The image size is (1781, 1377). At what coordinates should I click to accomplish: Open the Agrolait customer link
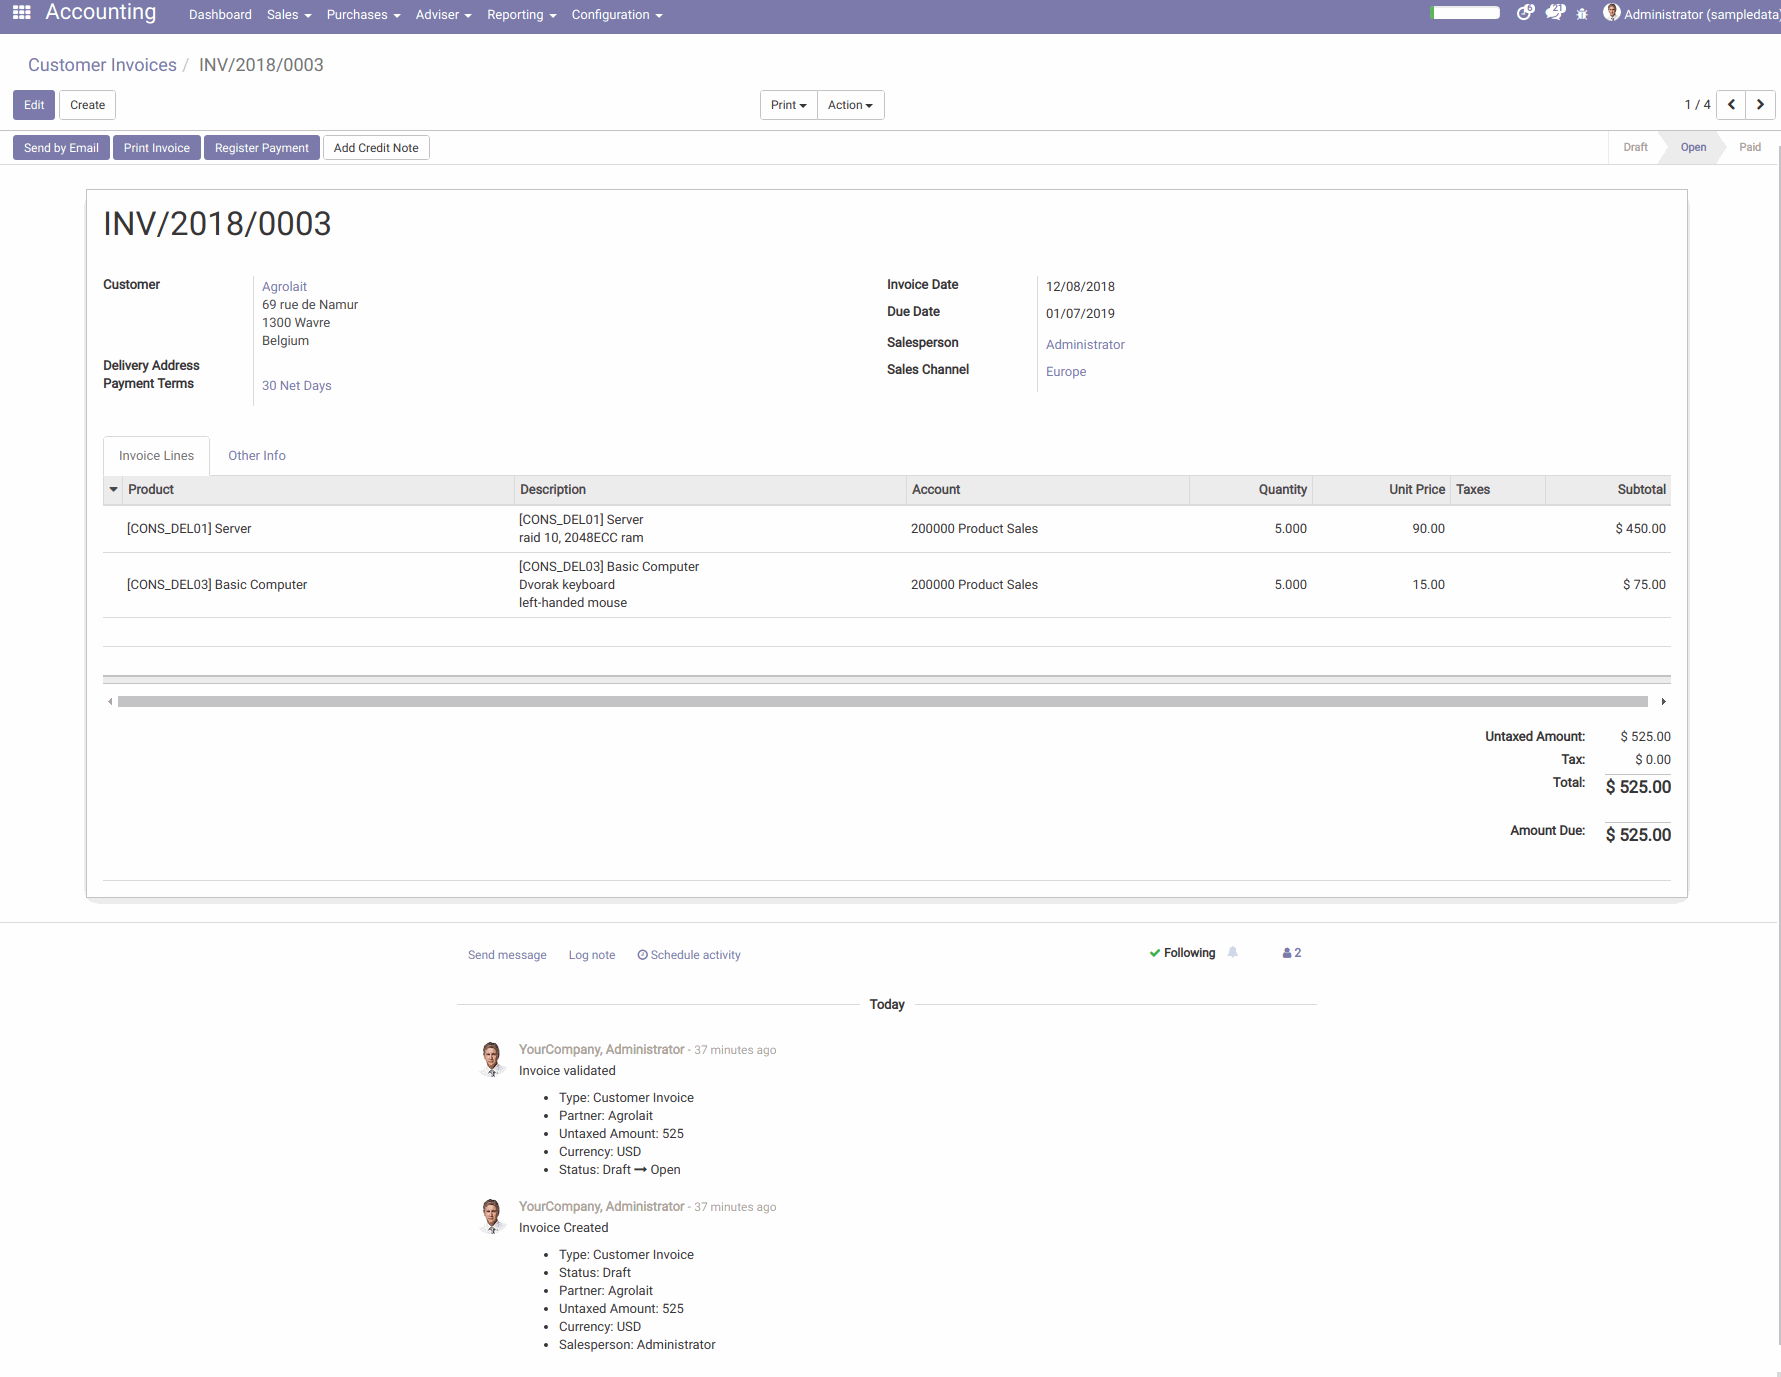point(284,287)
